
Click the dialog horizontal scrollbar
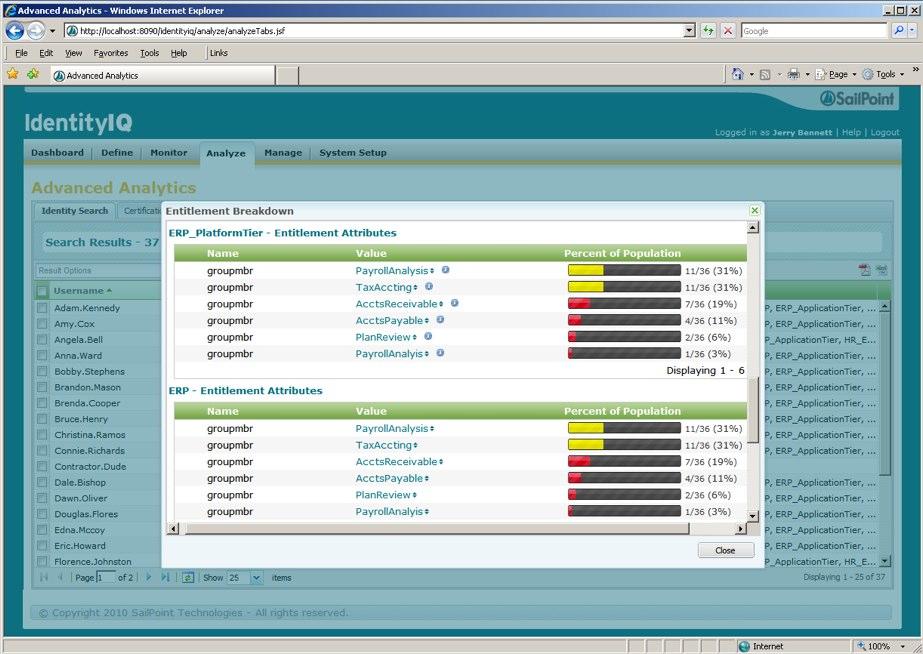pos(437,529)
